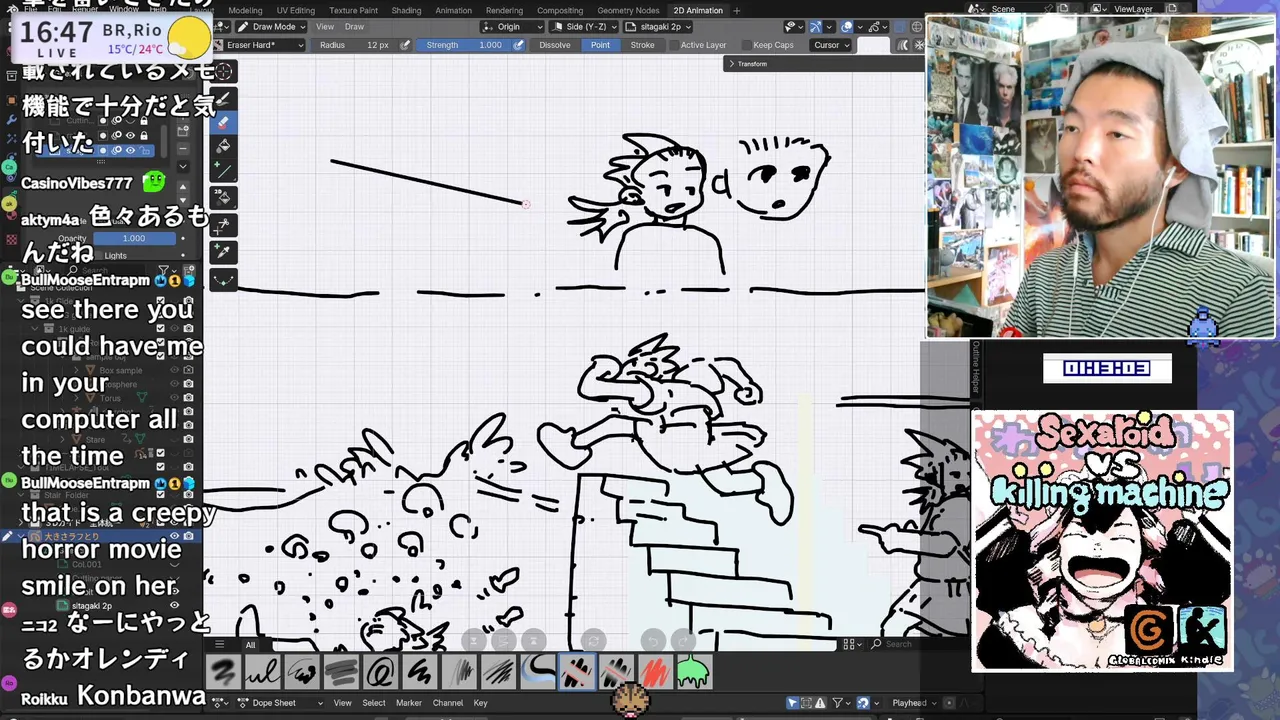This screenshot has height=720, width=1280.
Task: Open the viewport Draw menu
Action: (355, 27)
